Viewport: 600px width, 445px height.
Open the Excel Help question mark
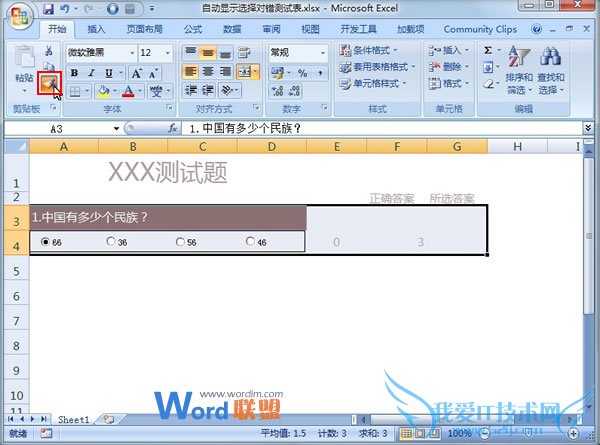[x=536, y=29]
